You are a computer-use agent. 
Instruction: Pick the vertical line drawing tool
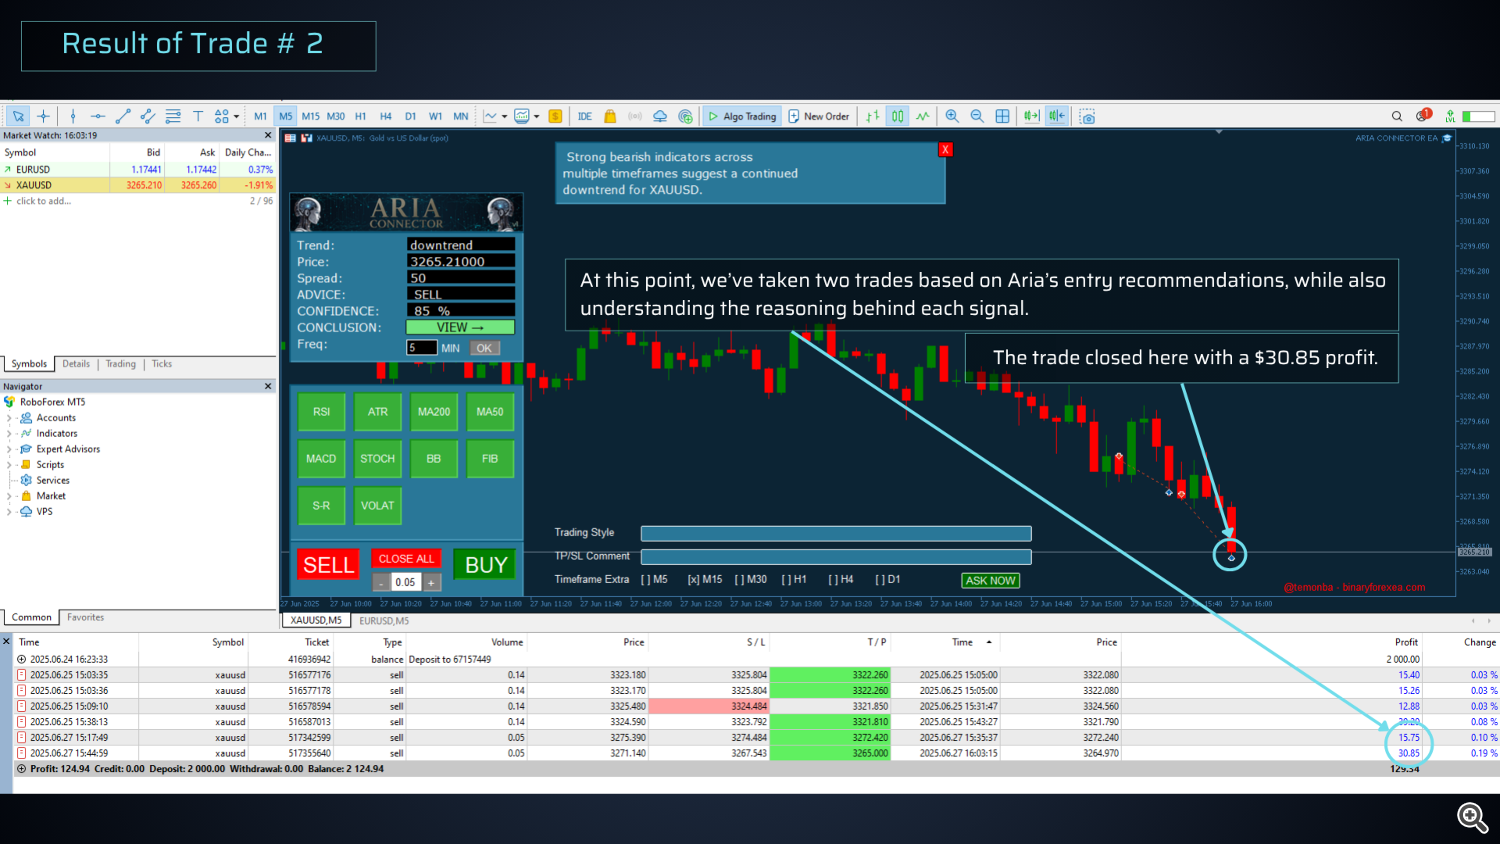[x=73, y=116]
